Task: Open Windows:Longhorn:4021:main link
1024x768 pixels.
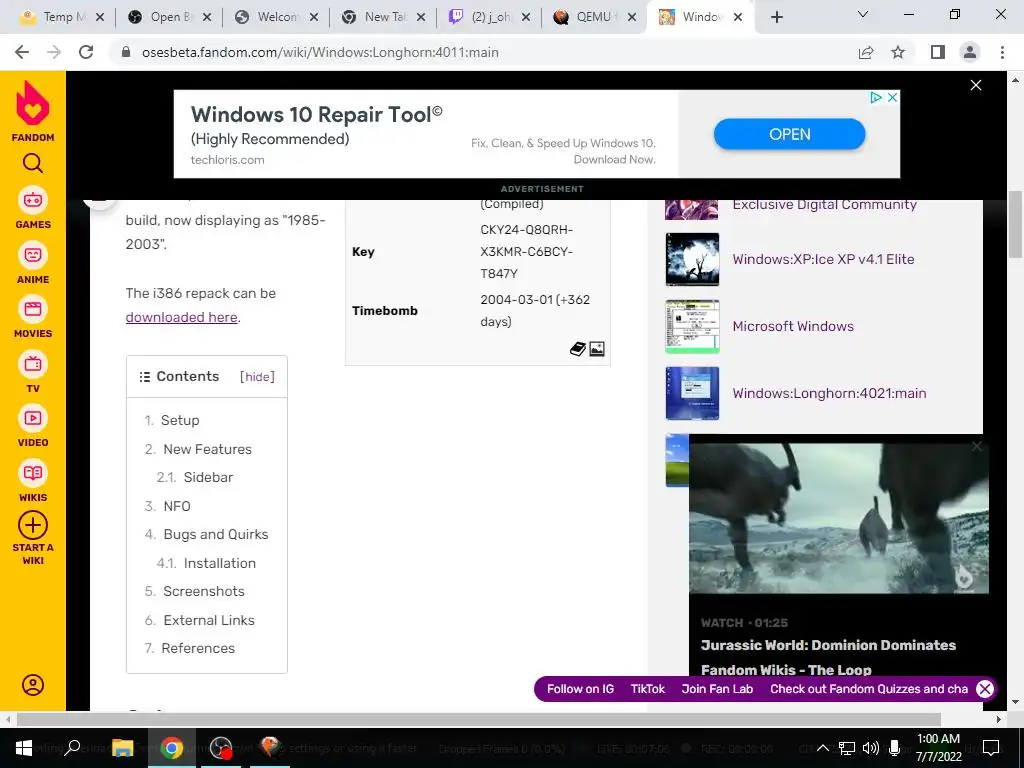Action: click(x=829, y=393)
